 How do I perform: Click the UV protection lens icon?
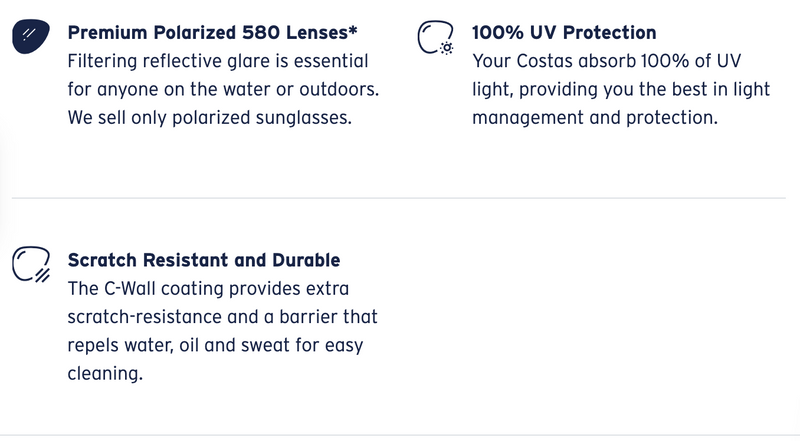click(436, 37)
